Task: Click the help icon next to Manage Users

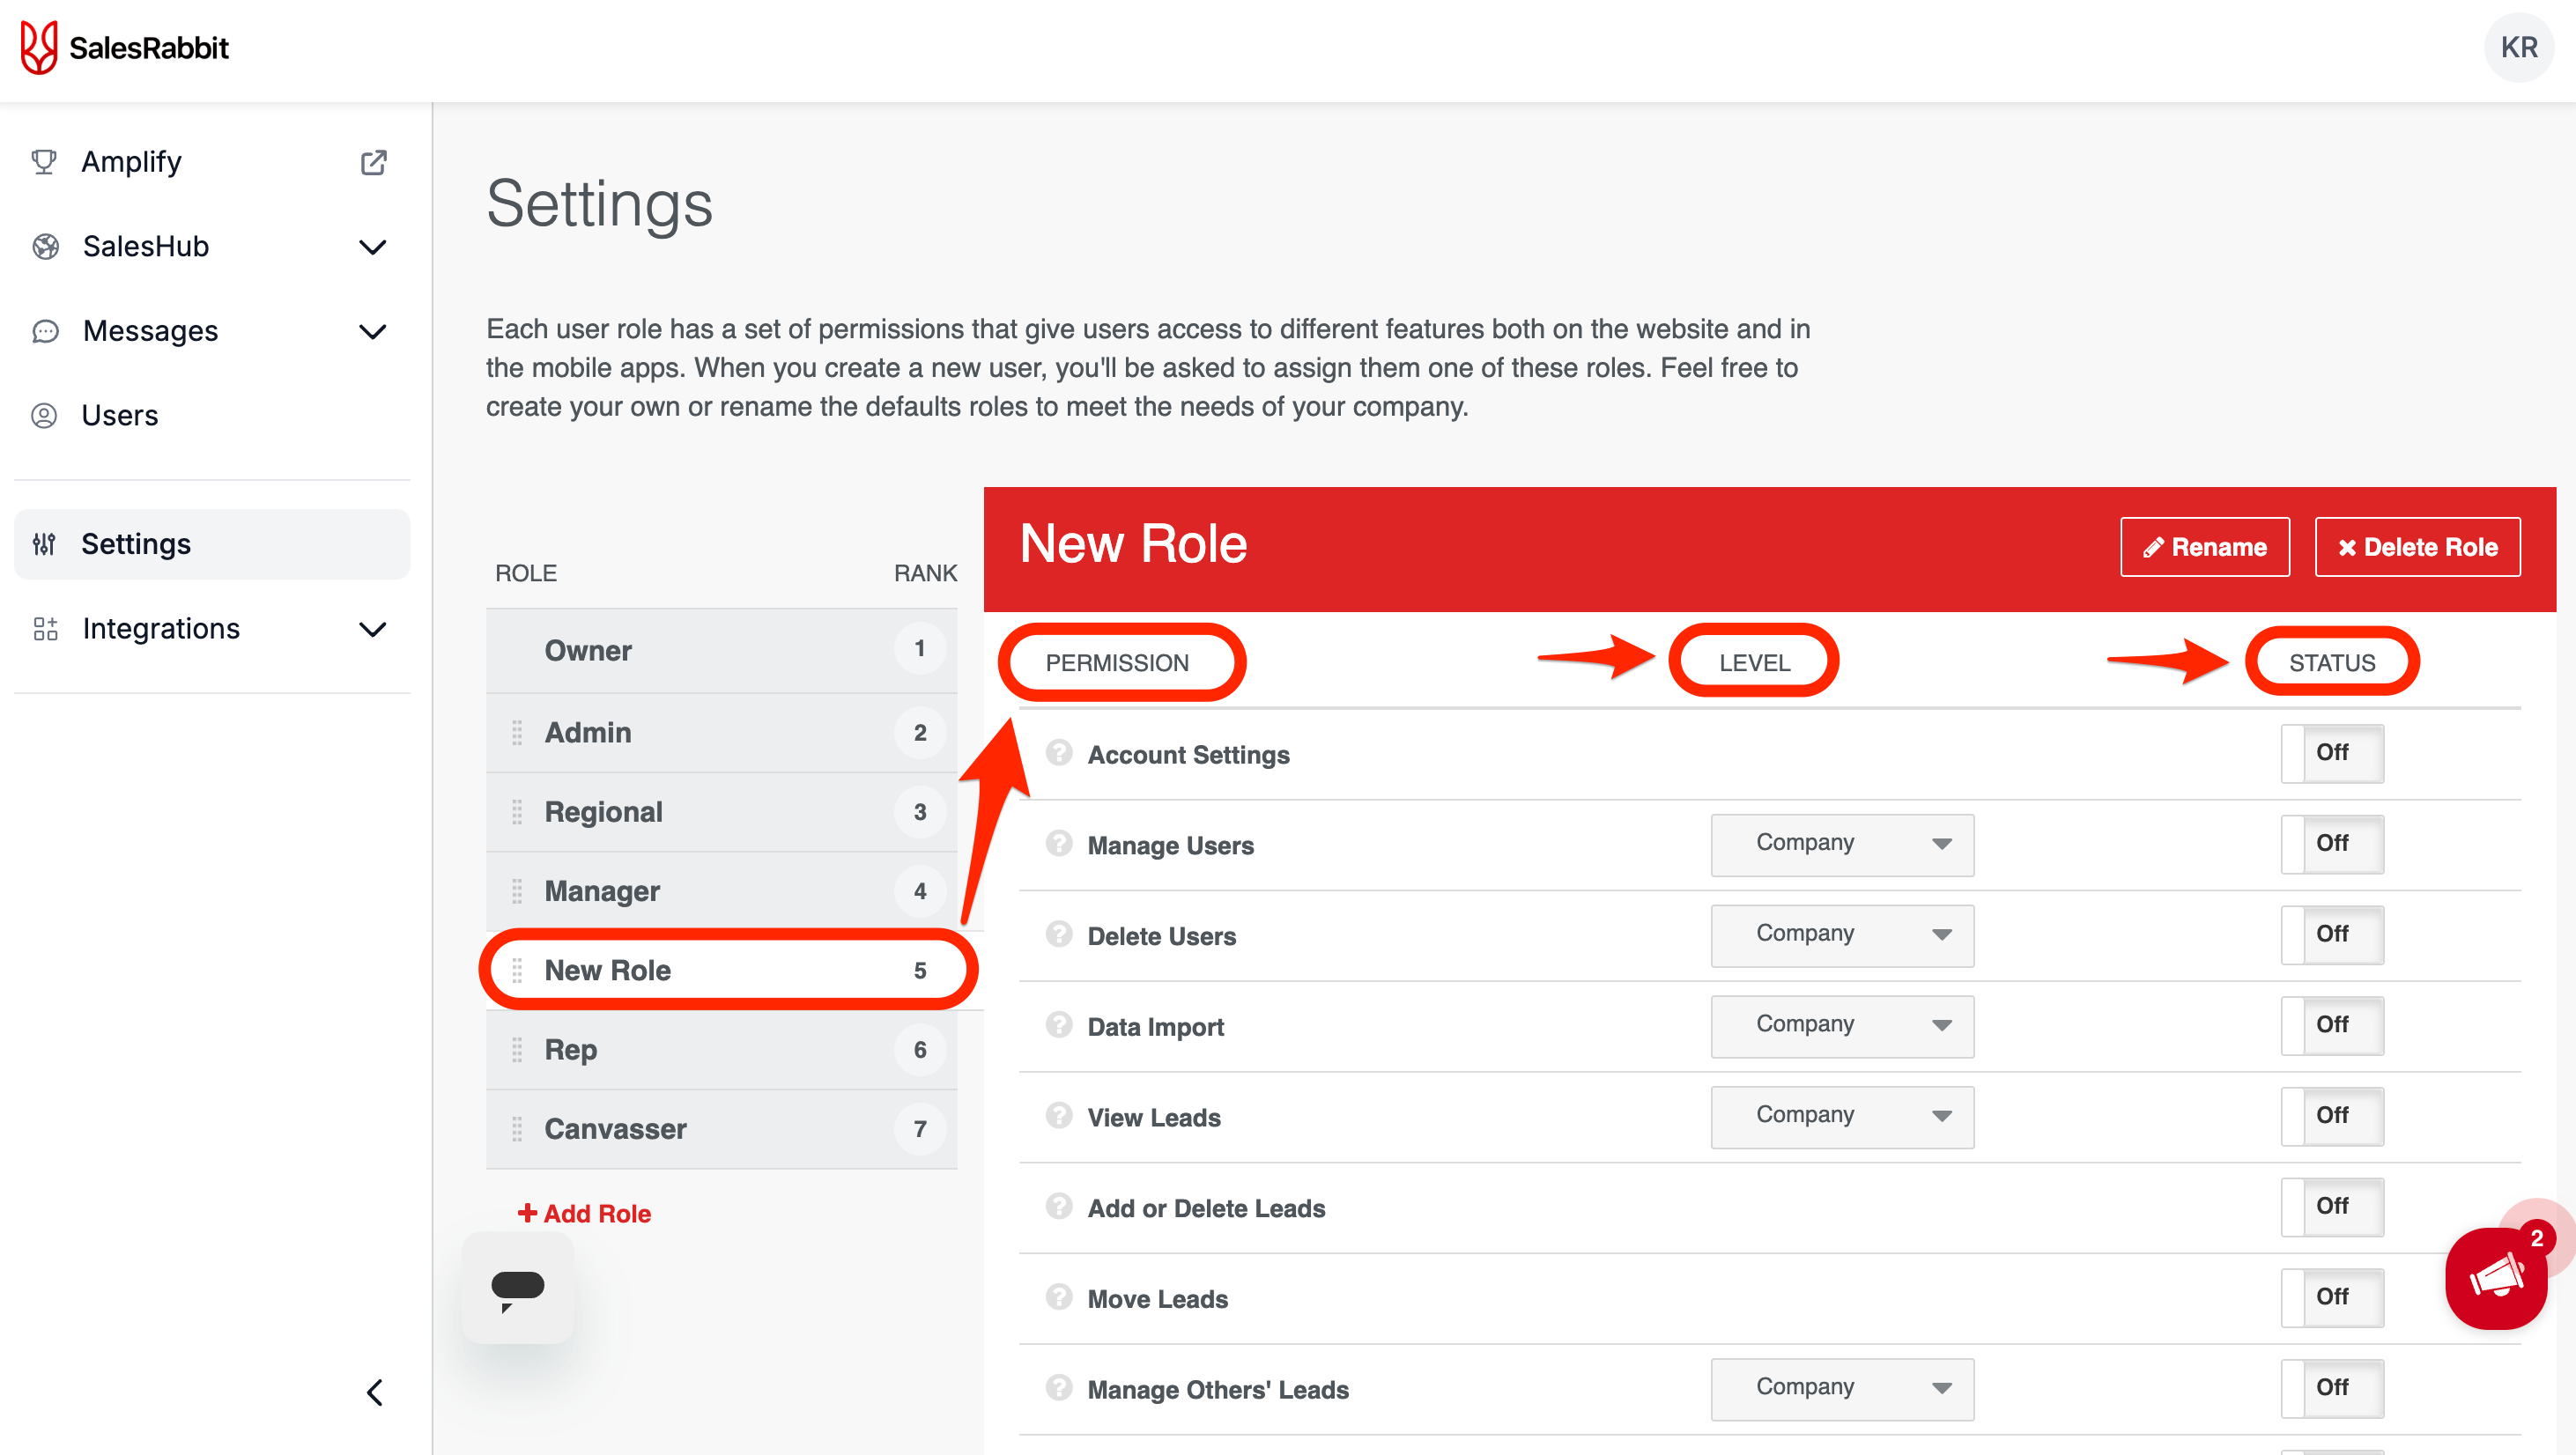Action: [x=1059, y=844]
